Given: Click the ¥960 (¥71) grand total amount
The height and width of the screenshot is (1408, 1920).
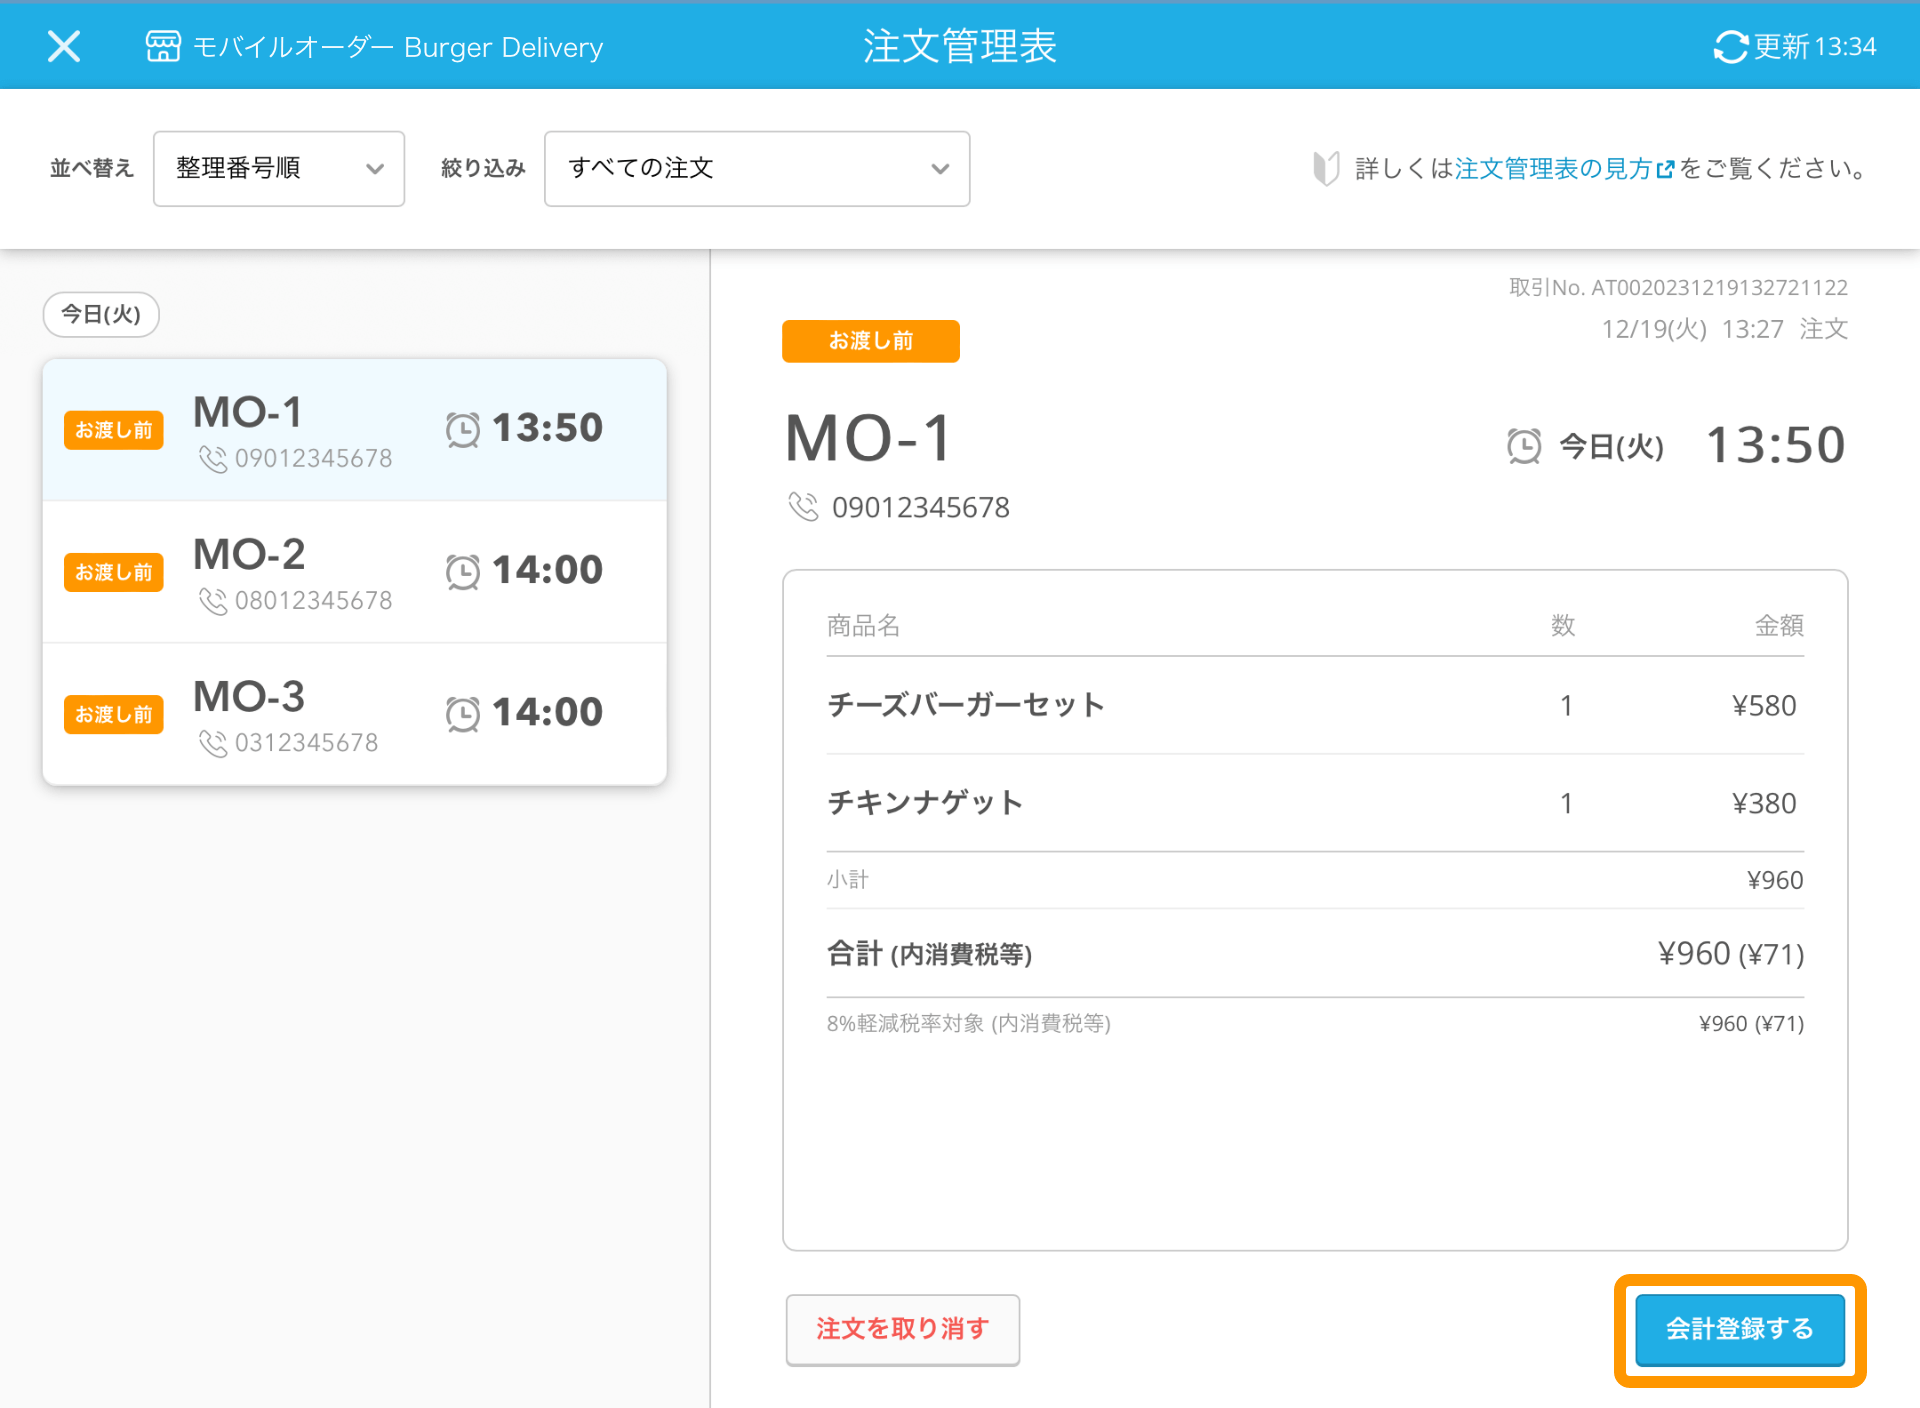Looking at the screenshot, I should pyautogui.click(x=1731, y=954).
